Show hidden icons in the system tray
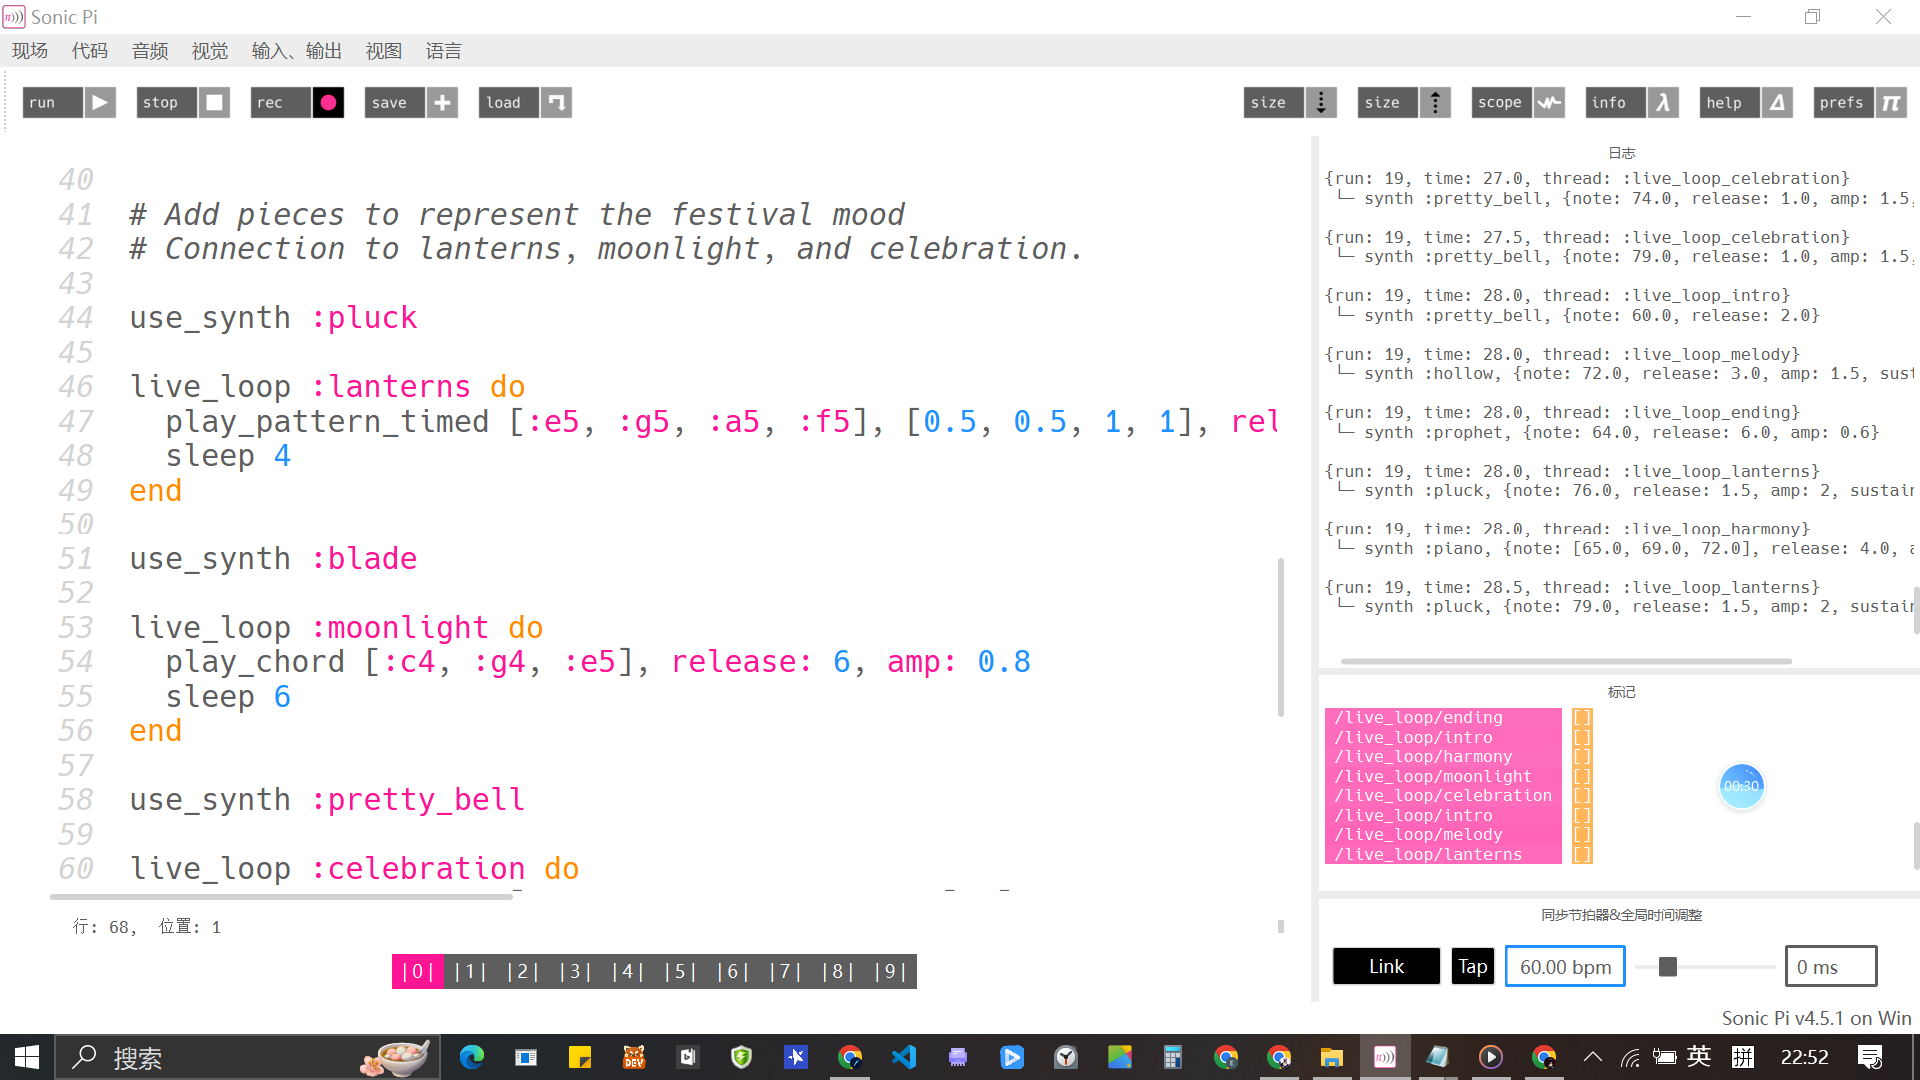The width and height of the screenshot is (1920, 1080). (x=1593, y=1057)
